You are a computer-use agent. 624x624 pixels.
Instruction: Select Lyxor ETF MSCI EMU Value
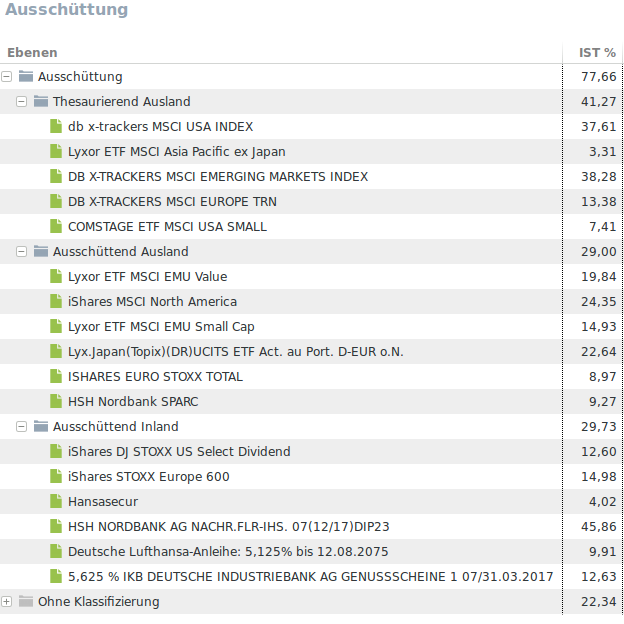click(148, 277)
